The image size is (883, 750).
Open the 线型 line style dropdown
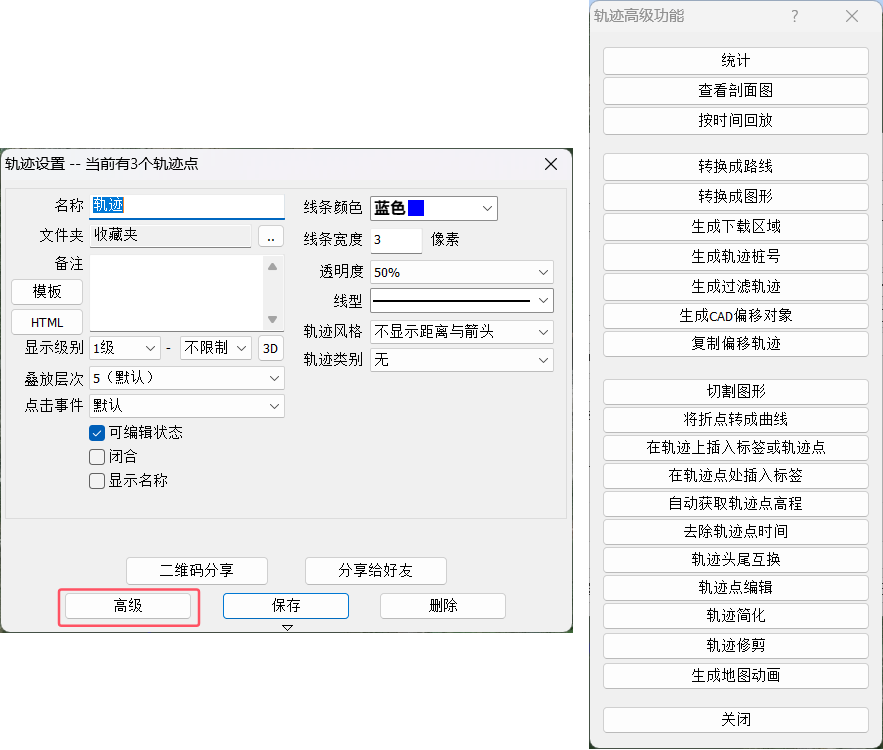tap(461, 300)
